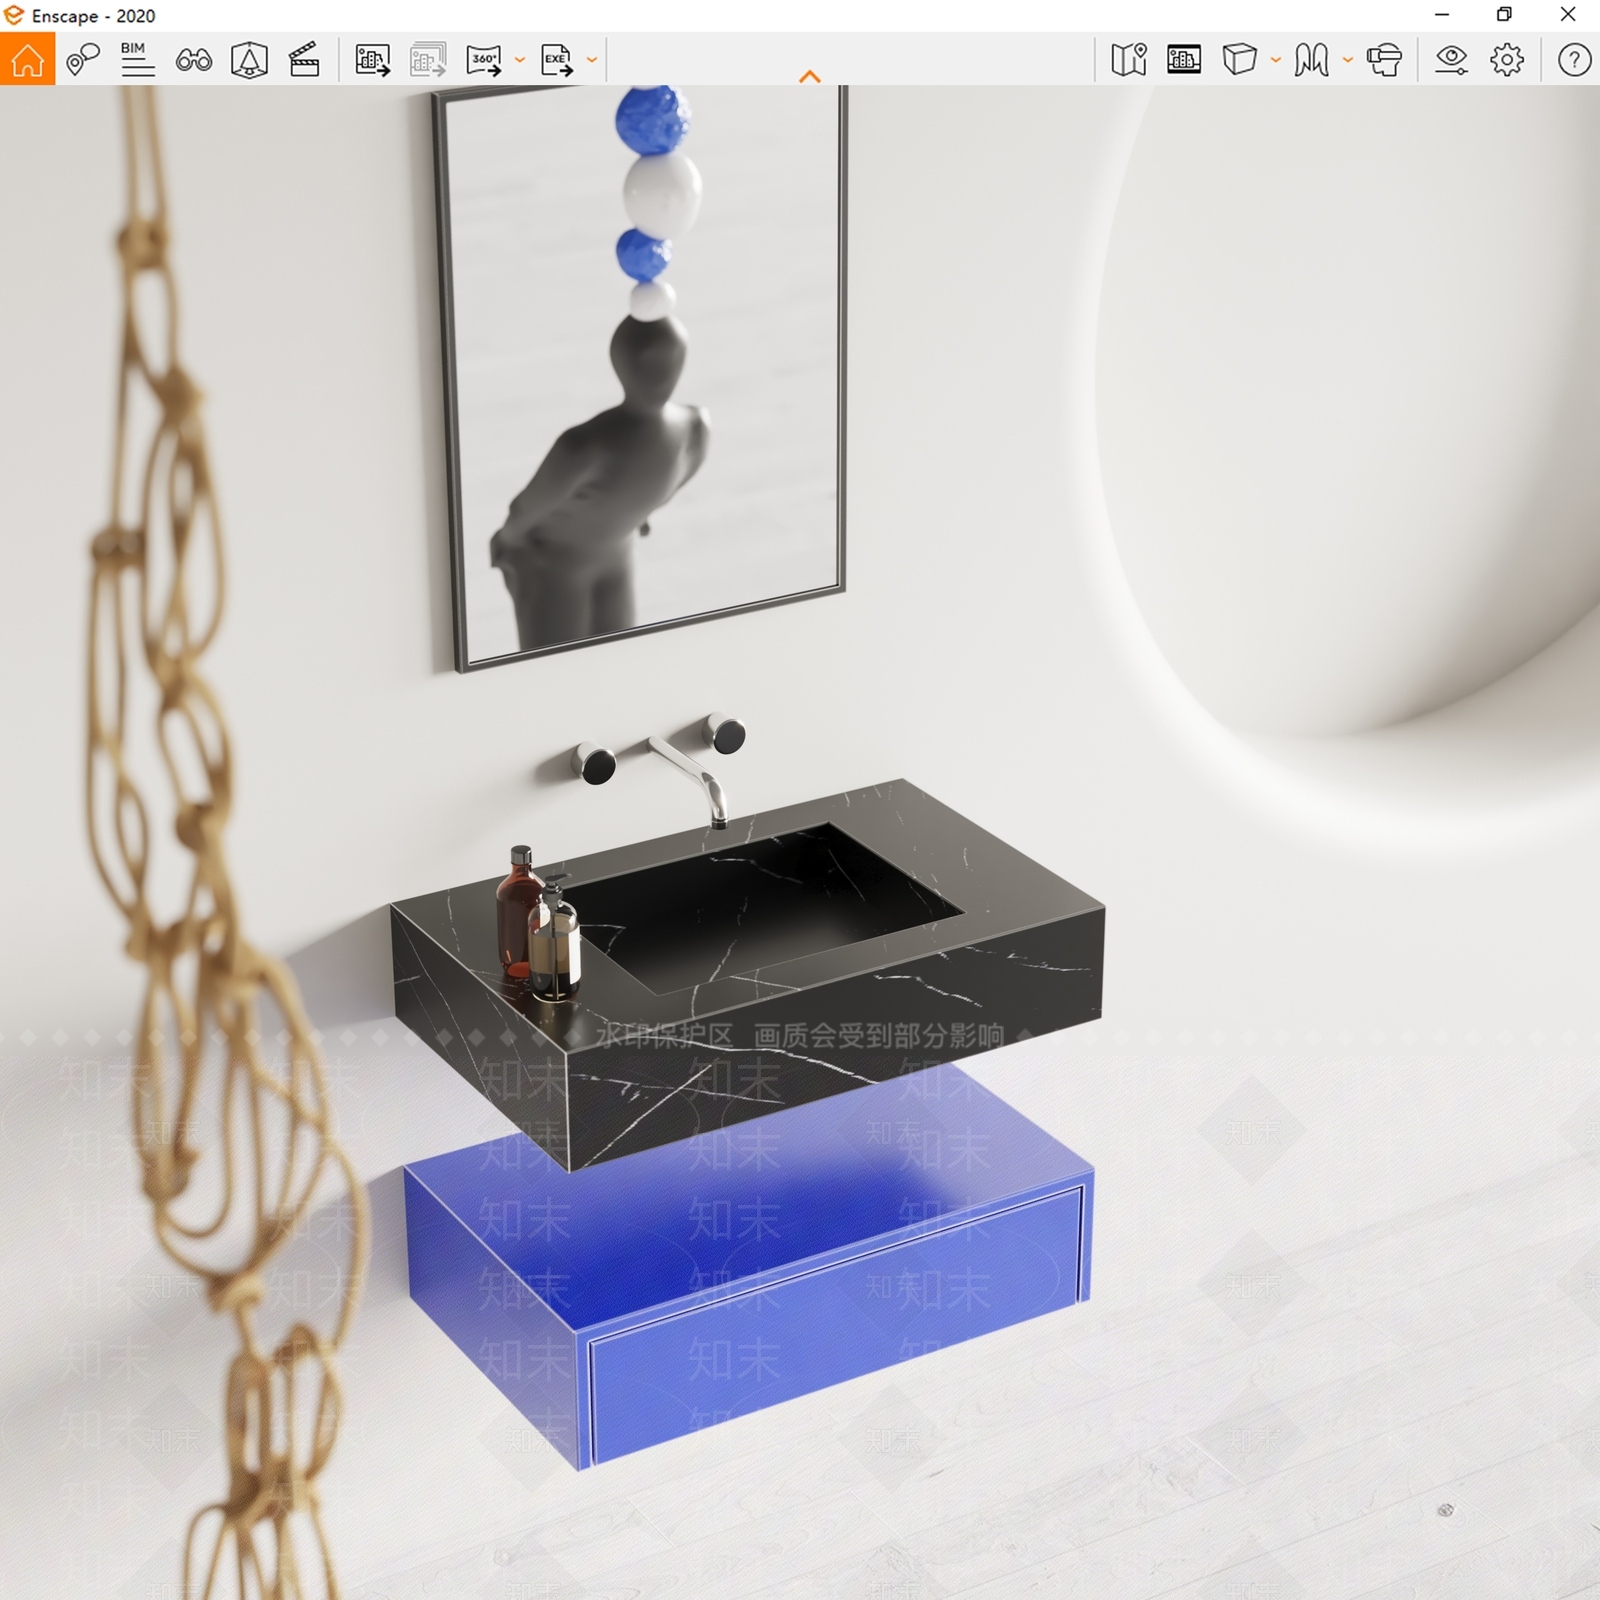Open the BIM information panel
1600x1600 pixels.
coord(137,59)
